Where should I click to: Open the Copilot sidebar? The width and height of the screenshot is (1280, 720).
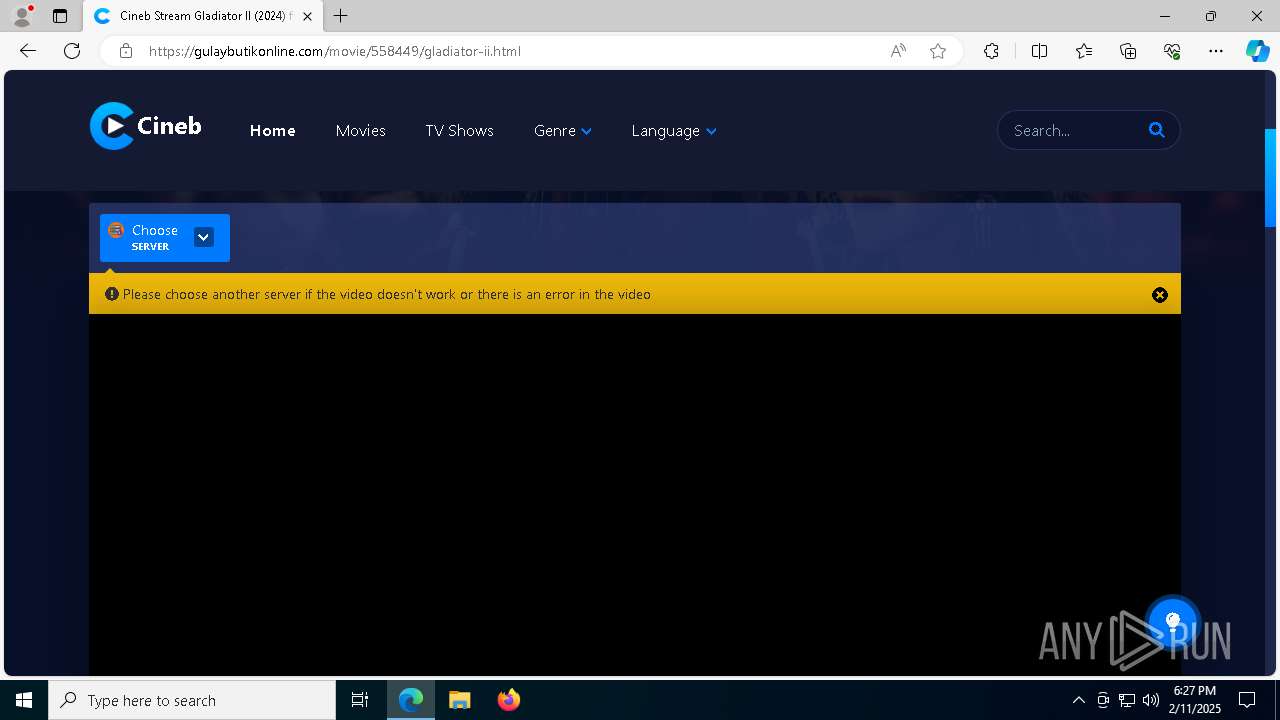point(1257,51)
